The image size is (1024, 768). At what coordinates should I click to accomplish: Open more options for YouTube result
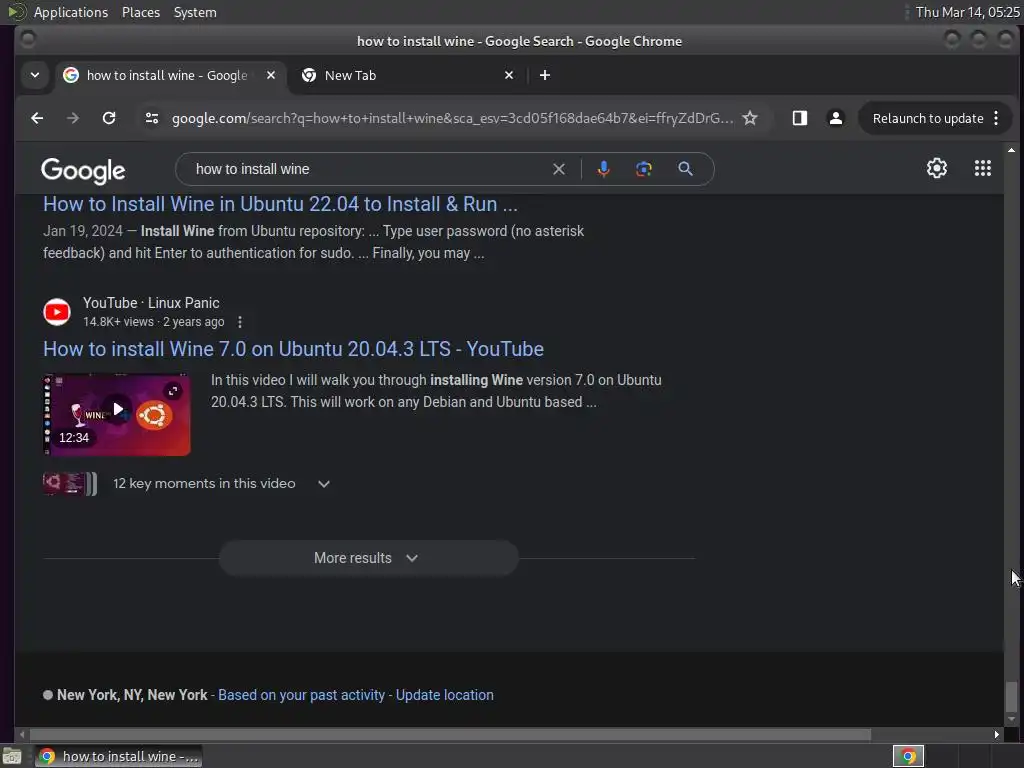[x=240, y=322]
